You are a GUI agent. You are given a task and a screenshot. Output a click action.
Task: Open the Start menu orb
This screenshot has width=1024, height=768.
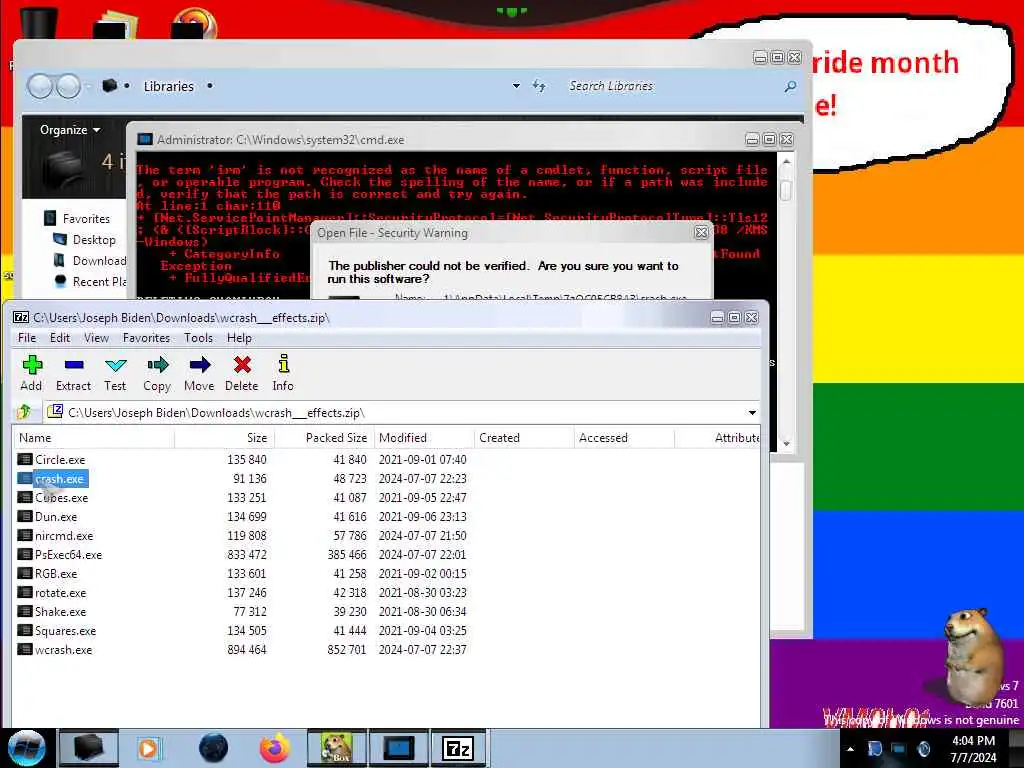(26, 748)
